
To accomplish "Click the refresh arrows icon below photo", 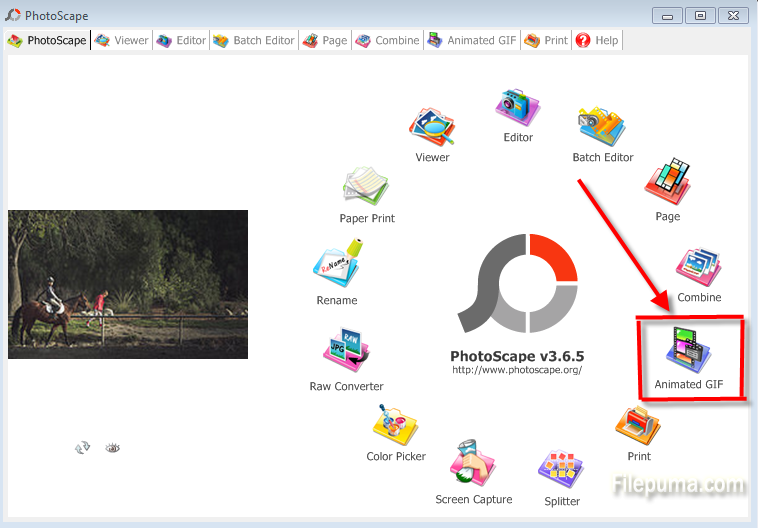I will [x=83, y=448].
